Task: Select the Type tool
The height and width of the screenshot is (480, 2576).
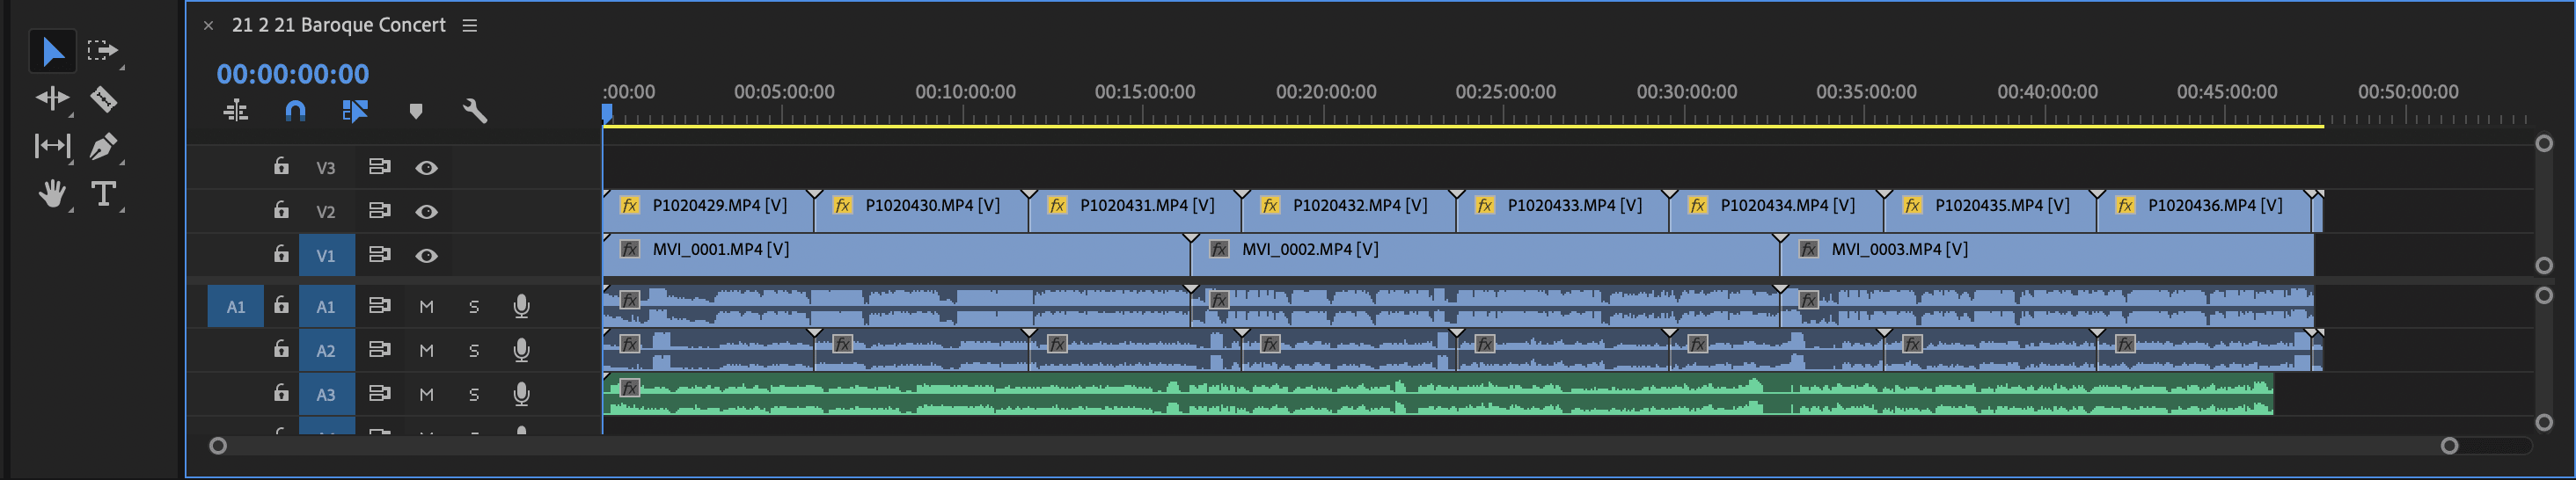Action: pyautogui.click(x=103, y=193)
